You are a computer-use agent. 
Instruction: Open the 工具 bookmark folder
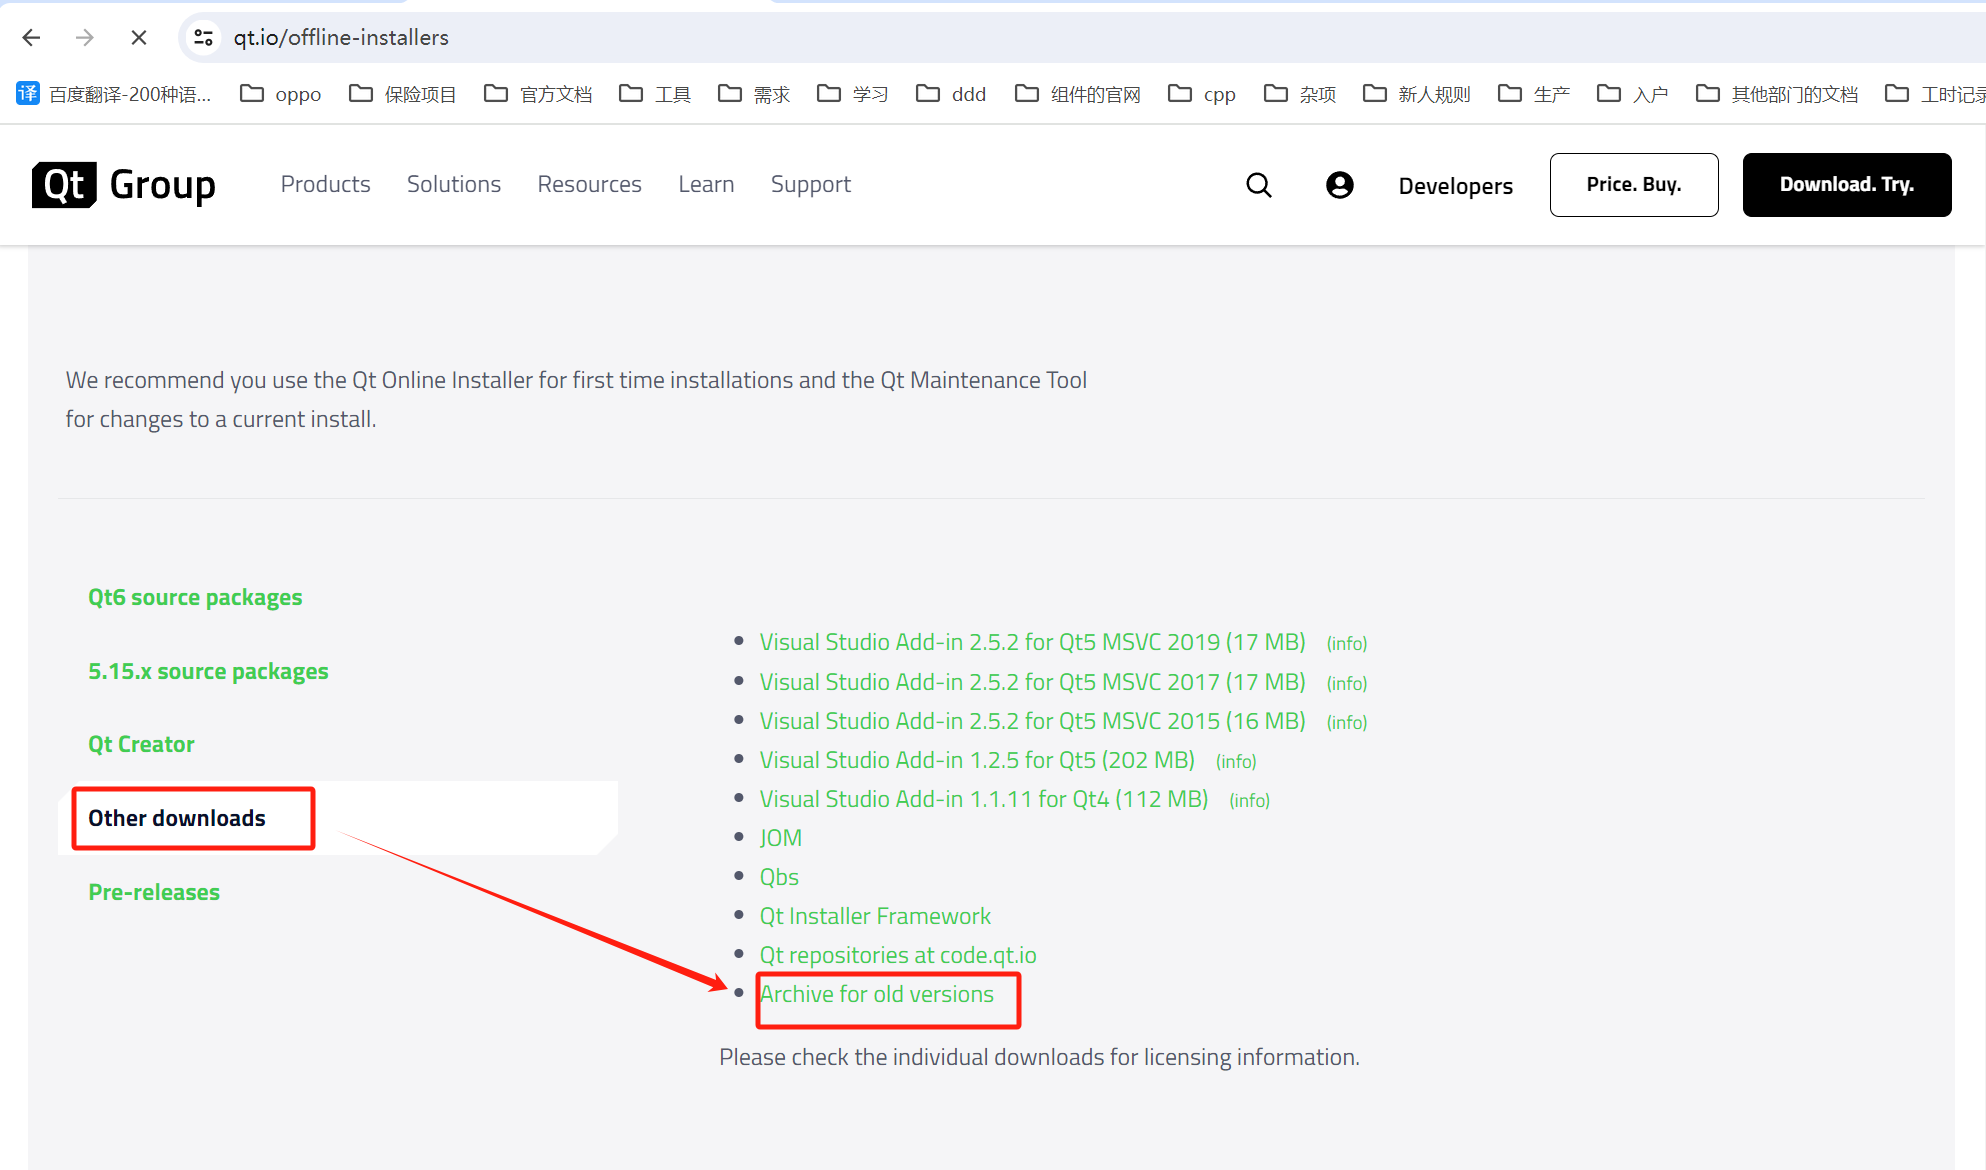655,94
